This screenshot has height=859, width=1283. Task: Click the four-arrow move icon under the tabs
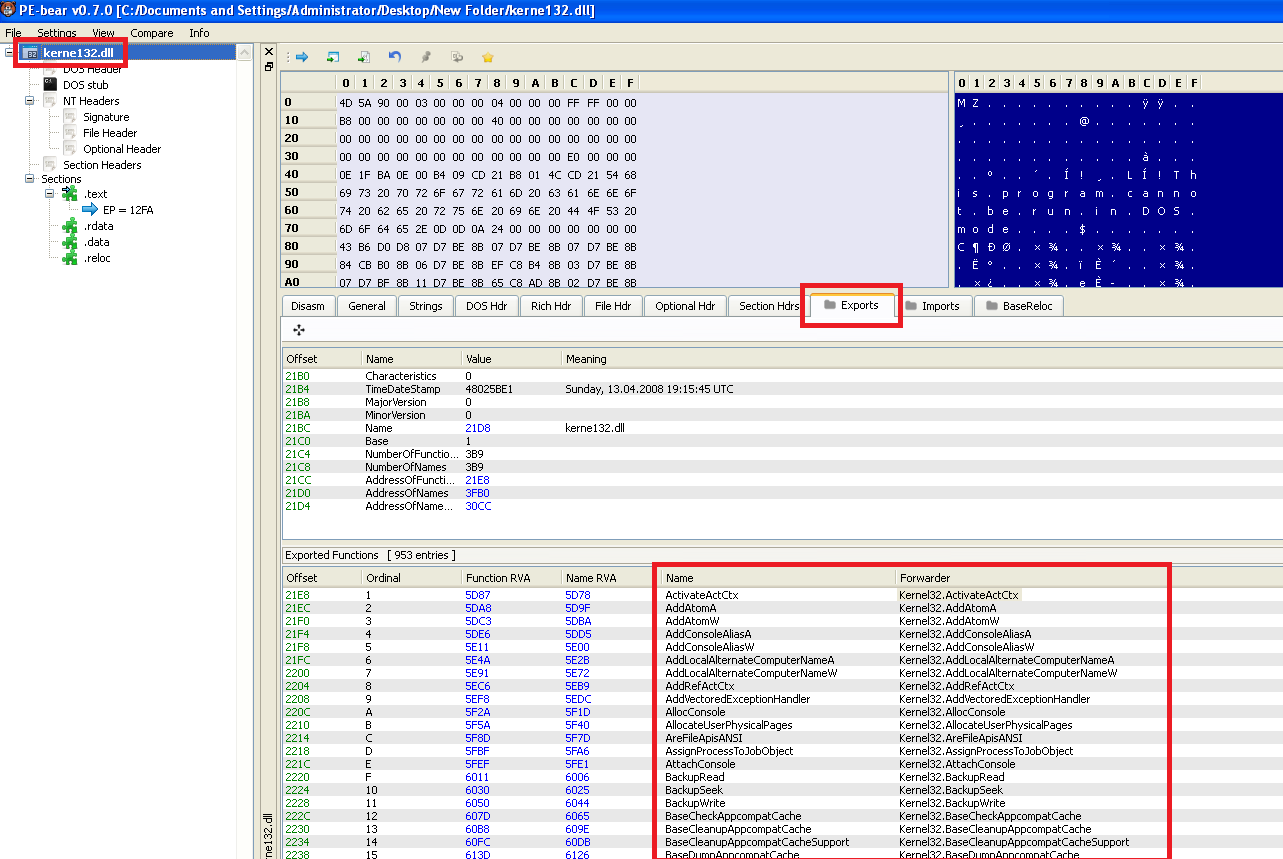point(298,329)
